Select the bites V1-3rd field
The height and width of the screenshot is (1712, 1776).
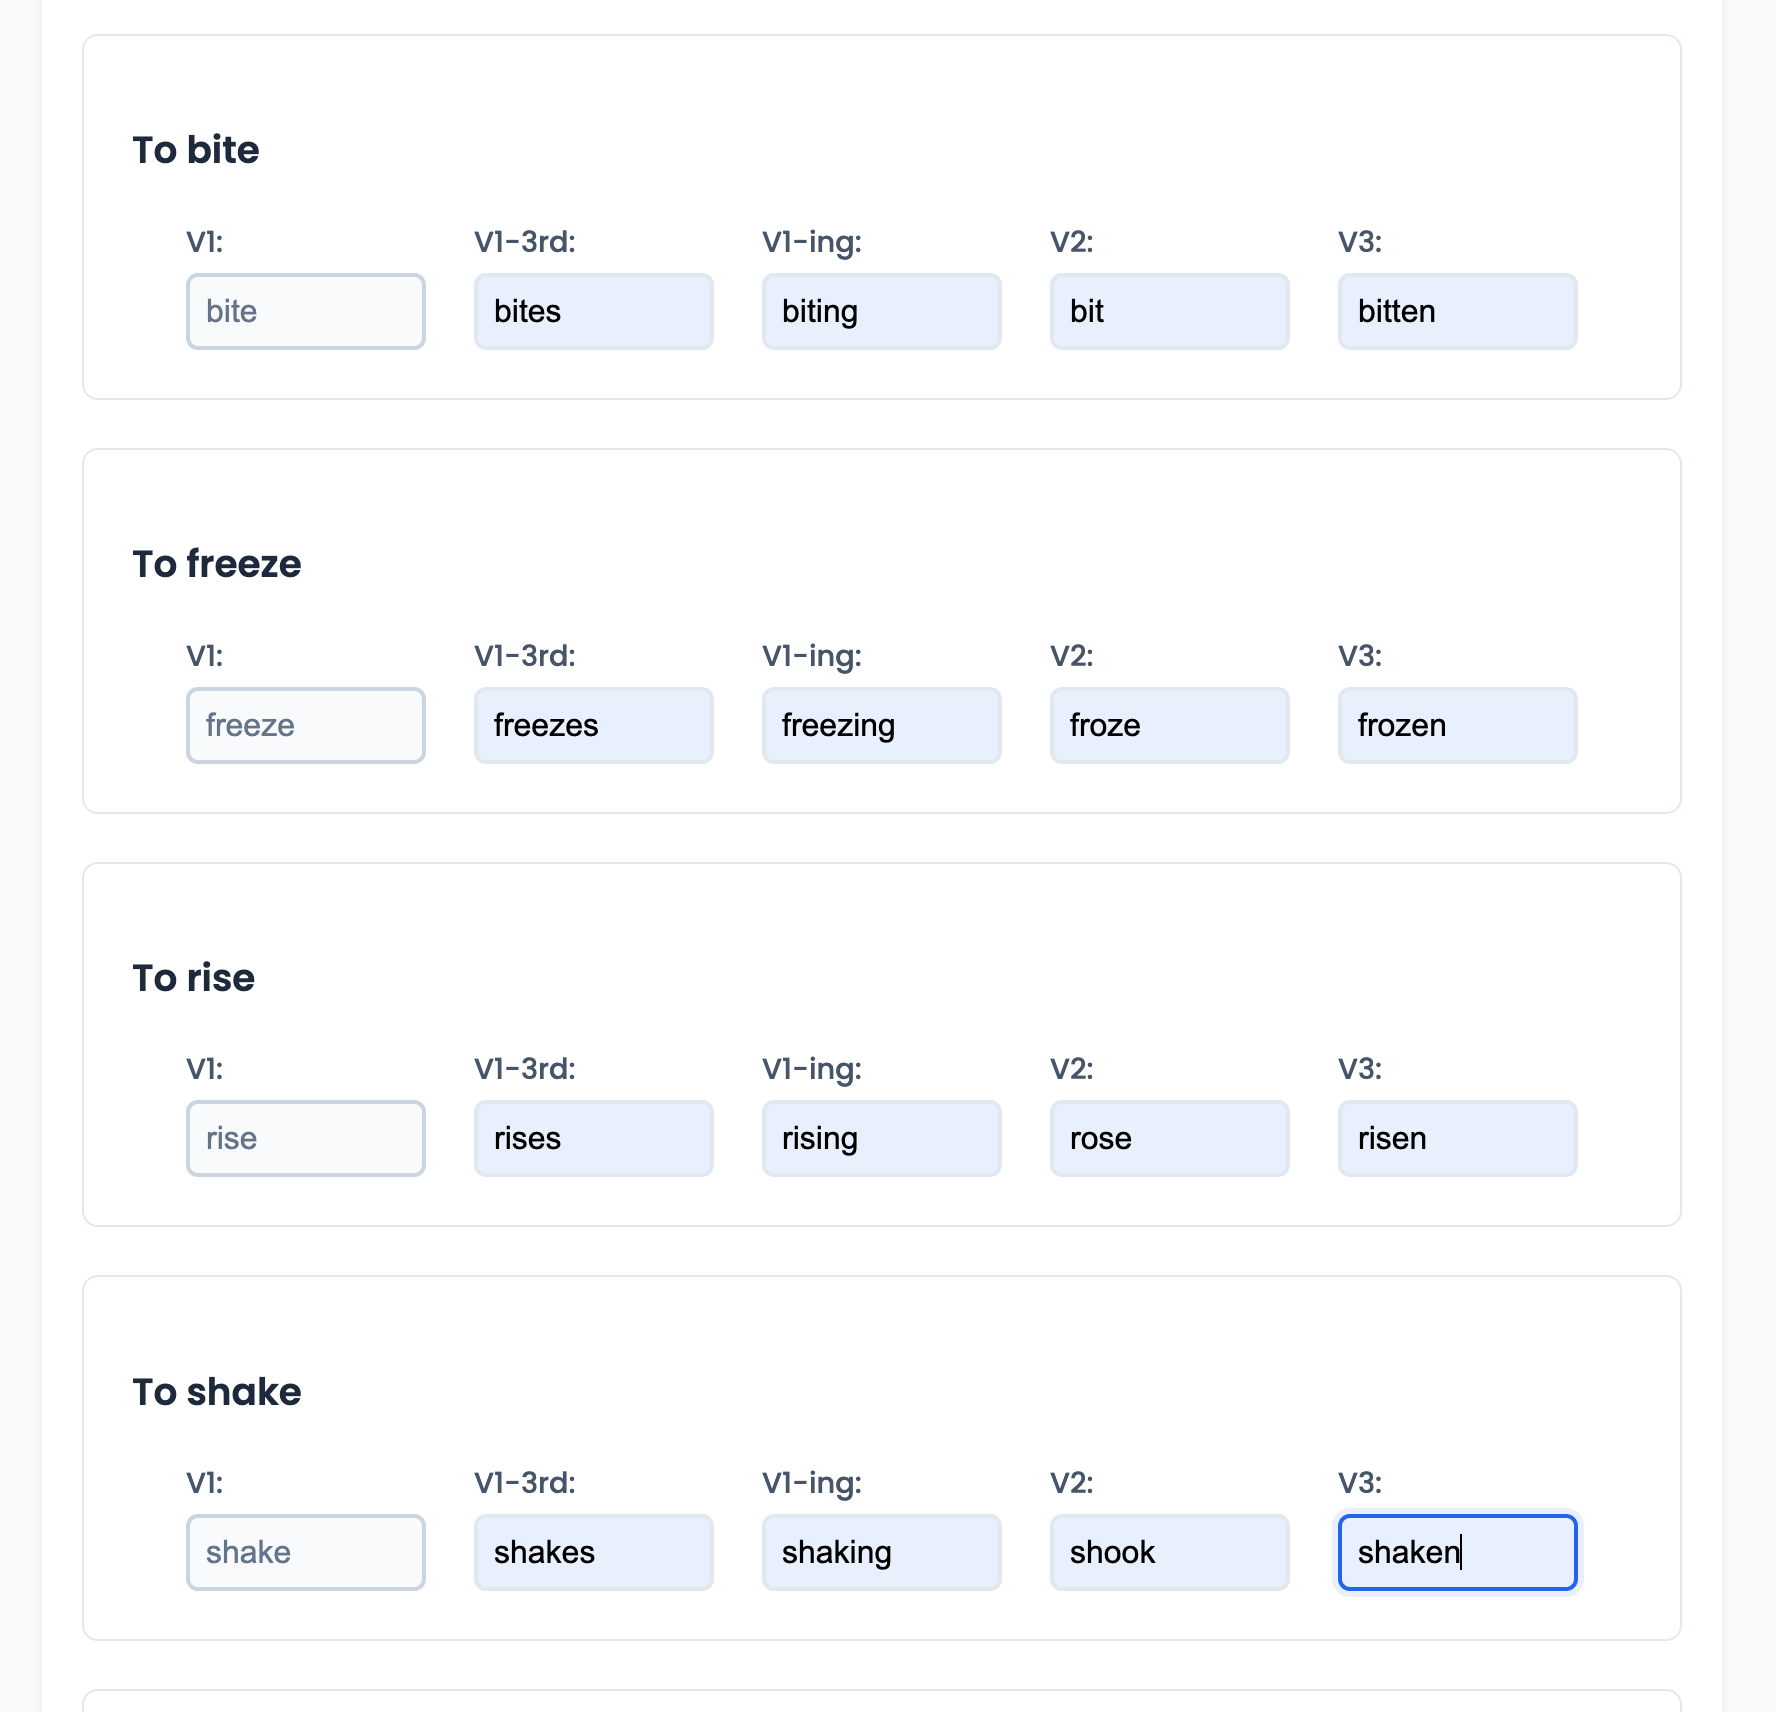(x=593, y=311)
